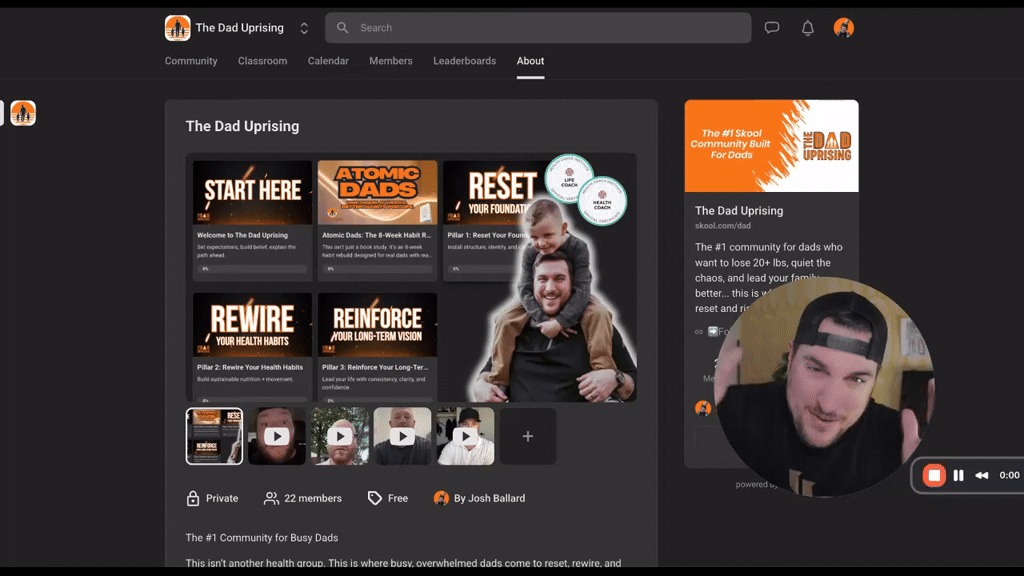Viewport: 1024px width, 576px height.
Task: Open the Leaderboards tab
Action: coord(464,61)
